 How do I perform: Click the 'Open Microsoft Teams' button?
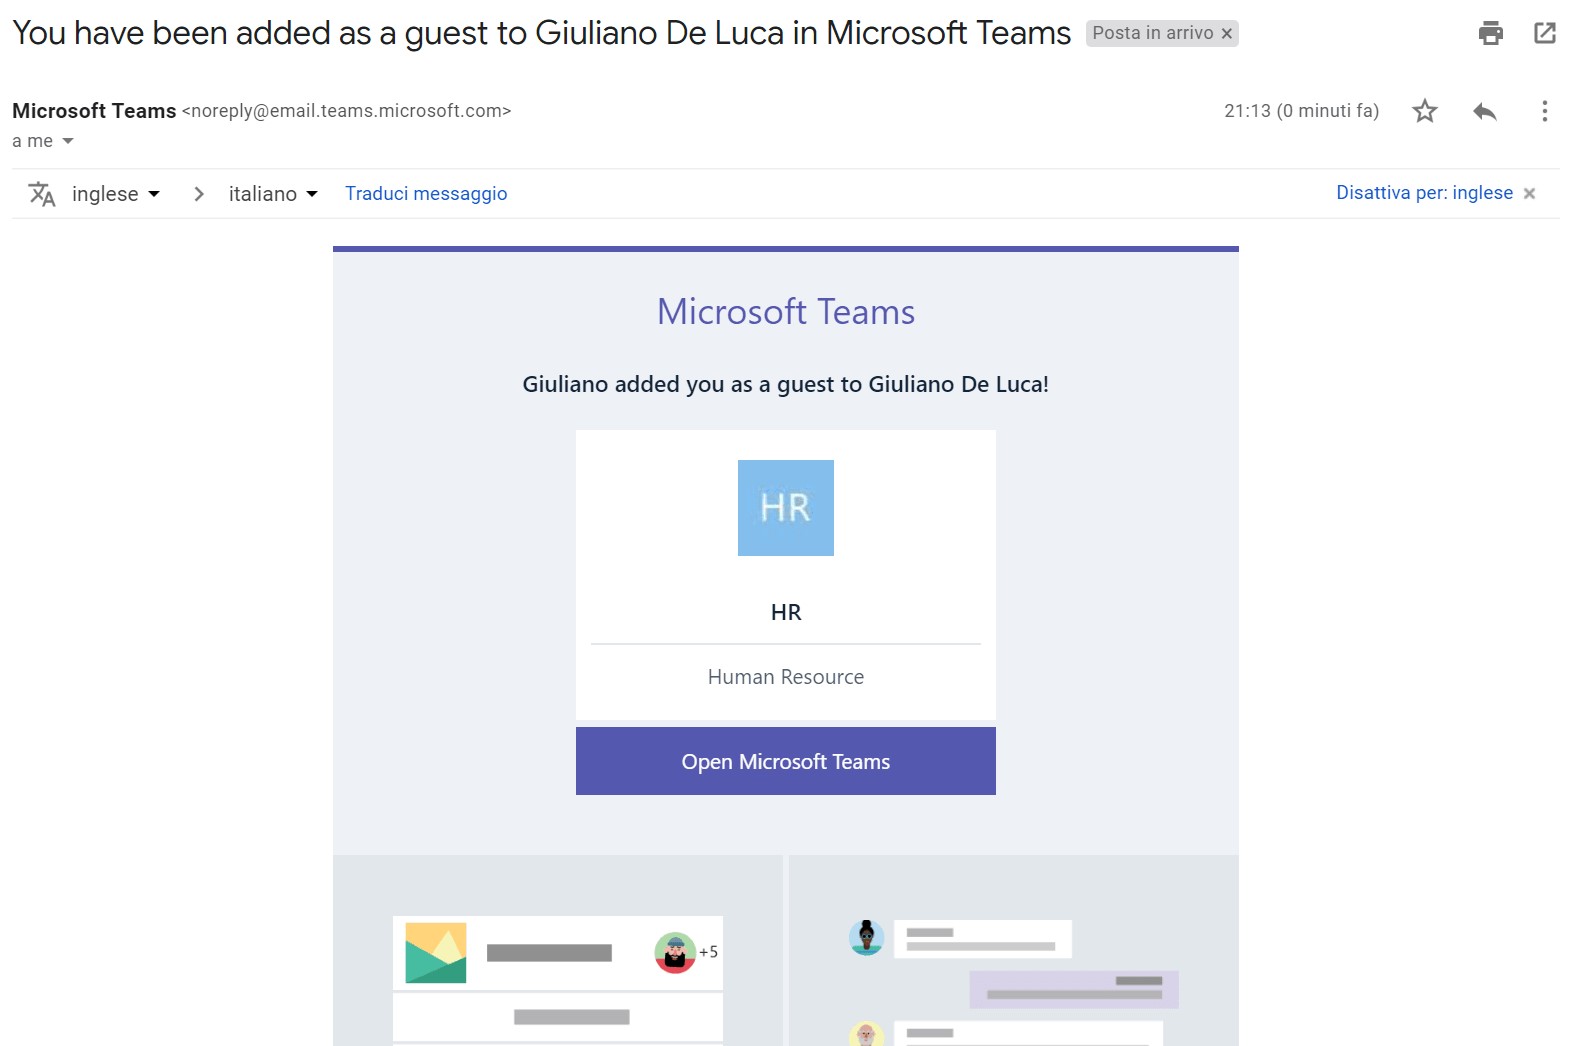click(x=786, y=761)
